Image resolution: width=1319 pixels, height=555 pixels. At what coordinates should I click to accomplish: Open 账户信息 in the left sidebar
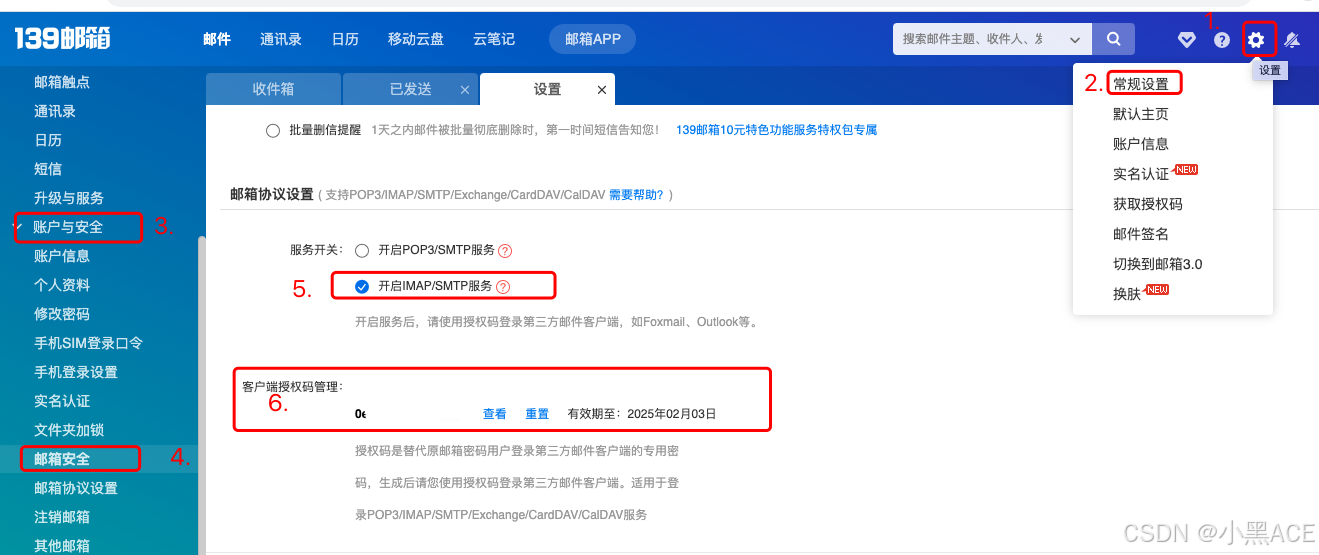62,256
